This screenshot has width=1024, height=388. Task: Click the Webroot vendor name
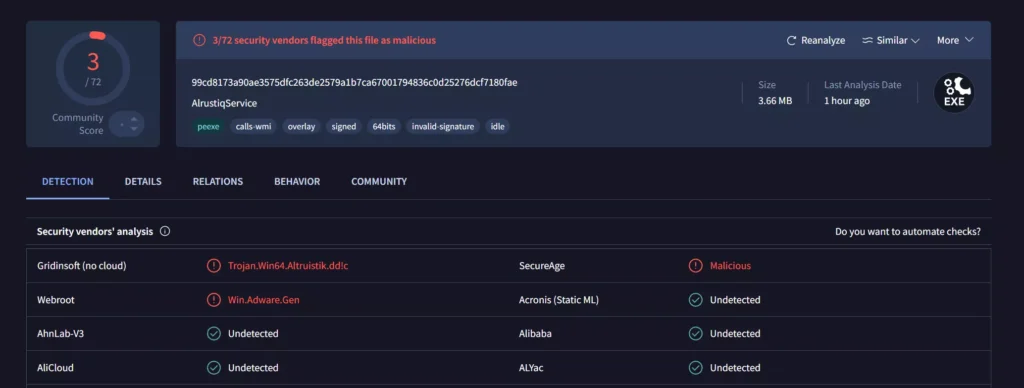point(56,300)
